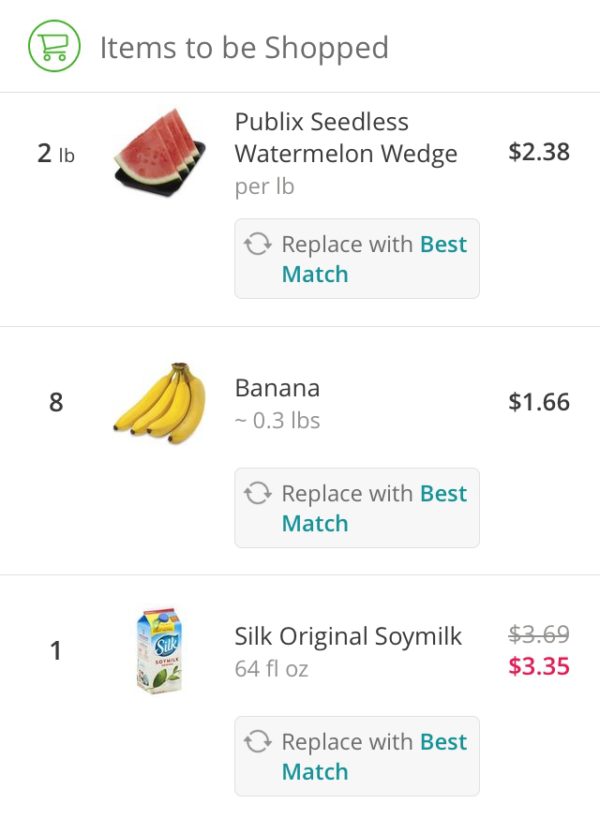The width and height of the screenshot is (600, 819).
Task: Click the refresh icon on the banana replace button
Action: point(260,493)
